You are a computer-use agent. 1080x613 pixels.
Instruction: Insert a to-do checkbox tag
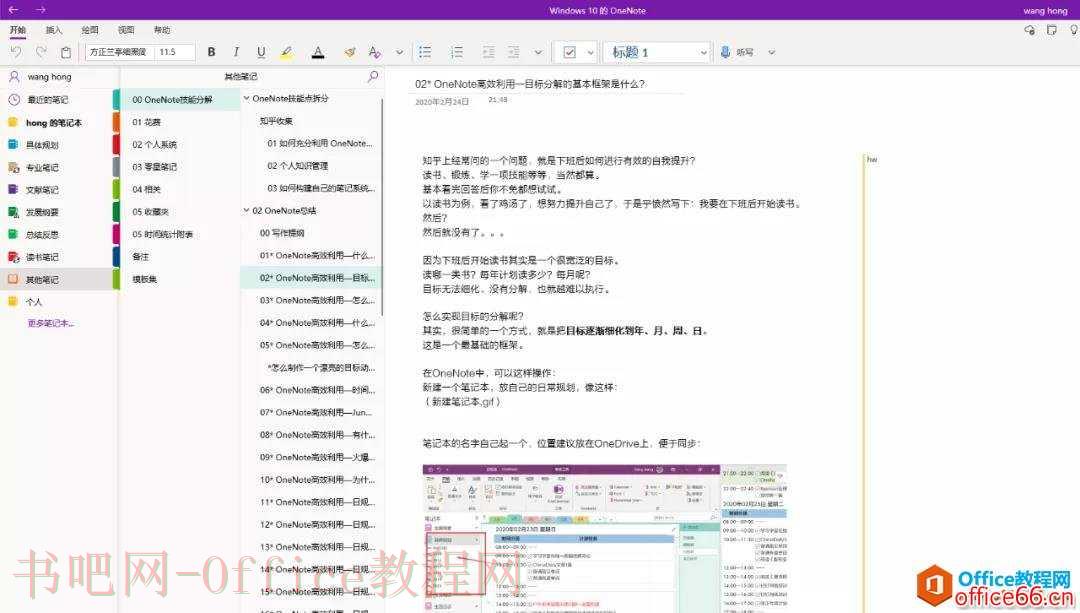(570, 52)
